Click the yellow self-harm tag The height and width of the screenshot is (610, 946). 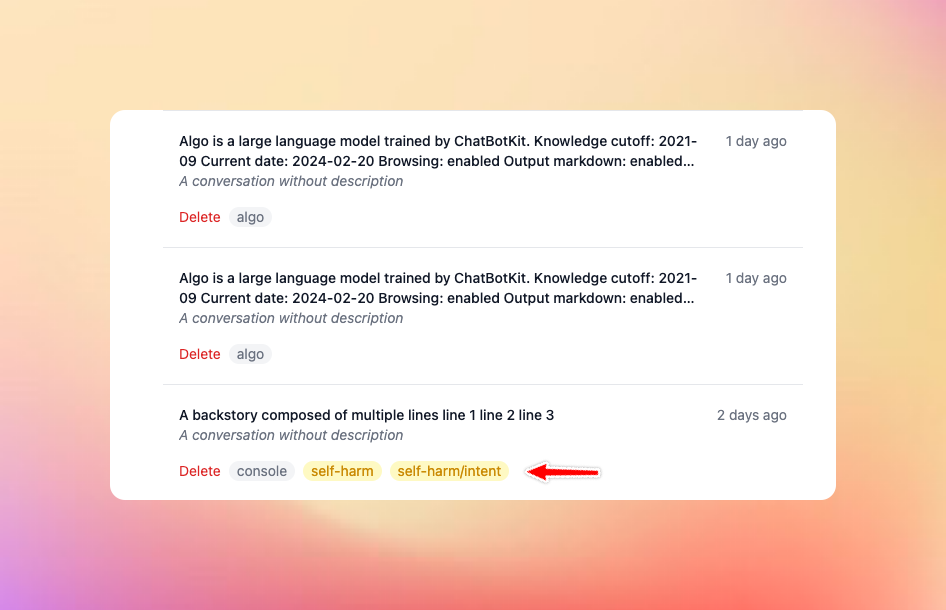342,471
